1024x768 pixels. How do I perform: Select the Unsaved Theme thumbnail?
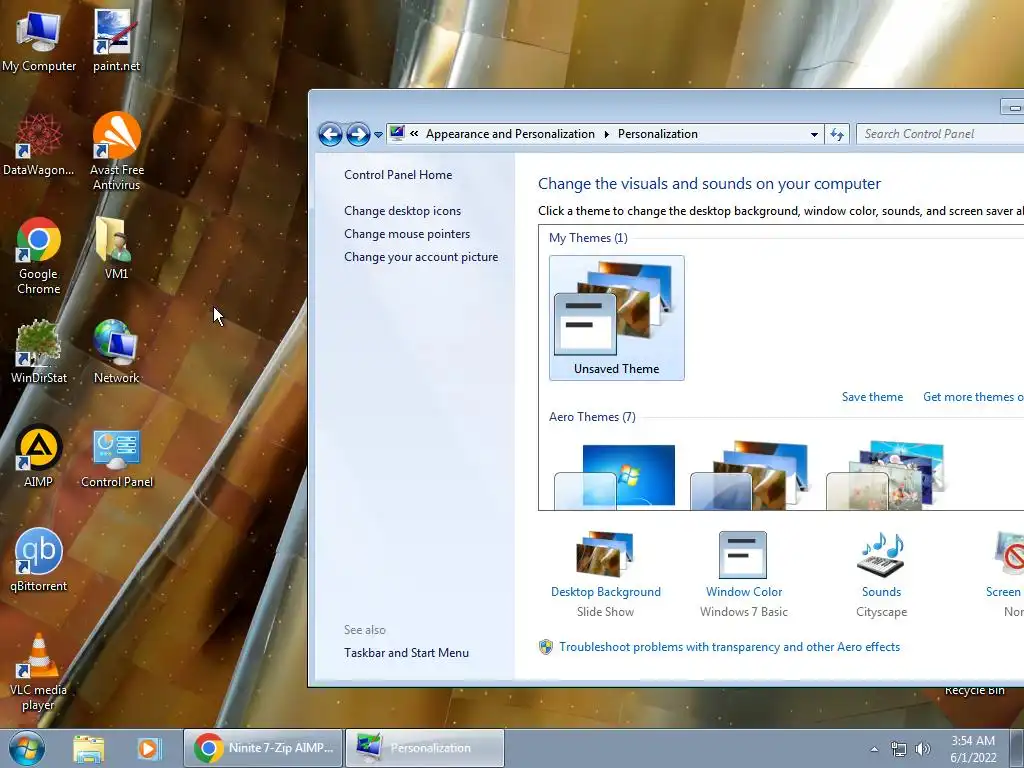pyautogui.click(x=616, y=317)
